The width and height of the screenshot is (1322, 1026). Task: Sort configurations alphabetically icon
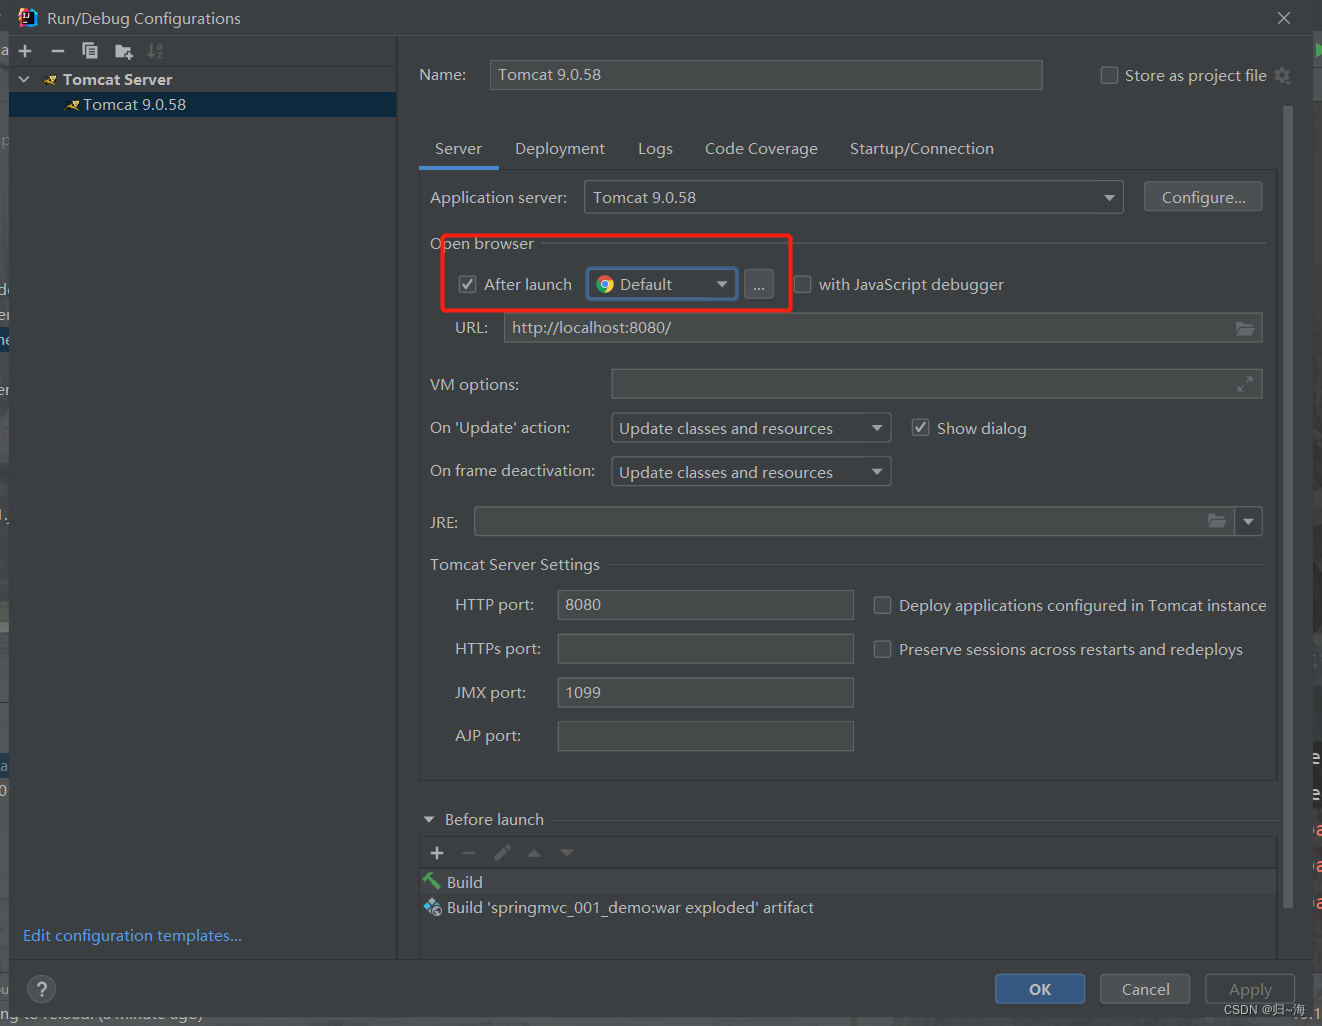(x=155, y=51)
